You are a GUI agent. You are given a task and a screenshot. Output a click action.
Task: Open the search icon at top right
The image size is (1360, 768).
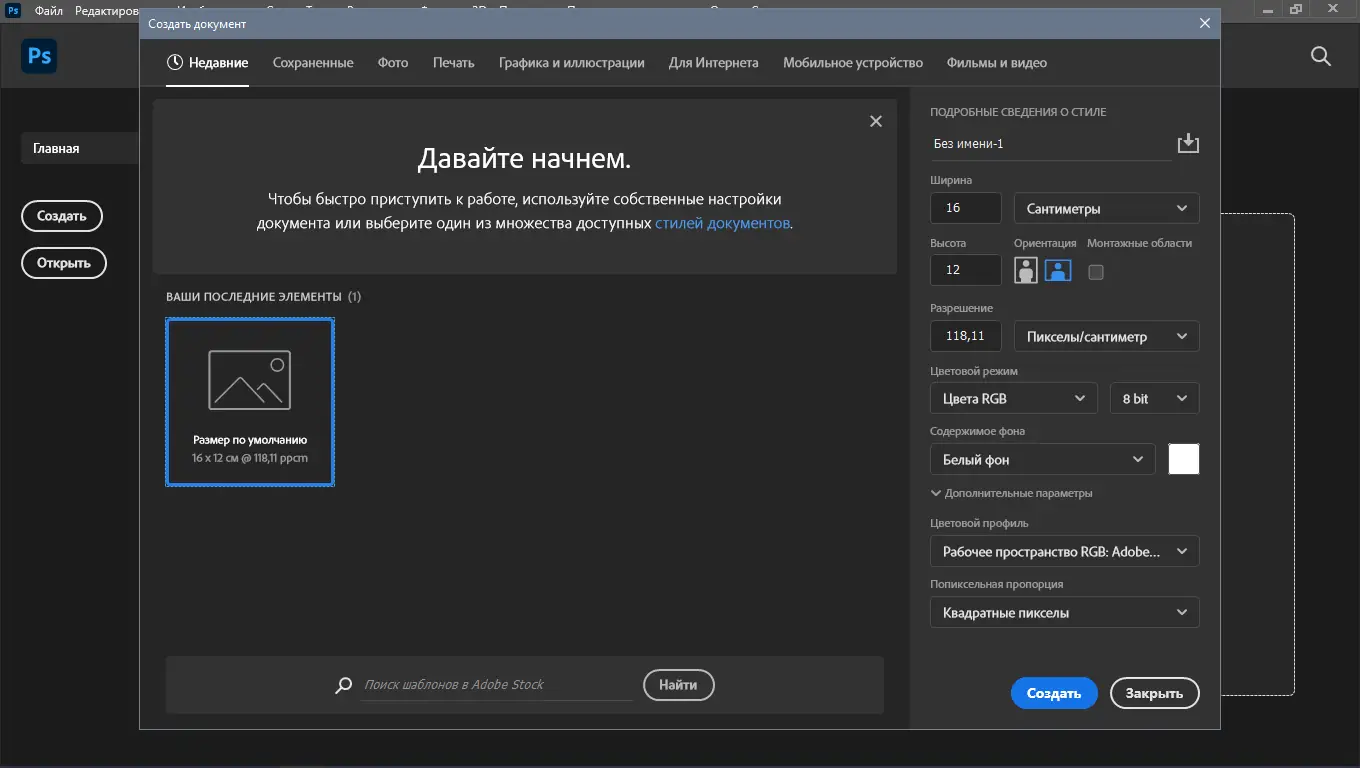pos(1320,57)
